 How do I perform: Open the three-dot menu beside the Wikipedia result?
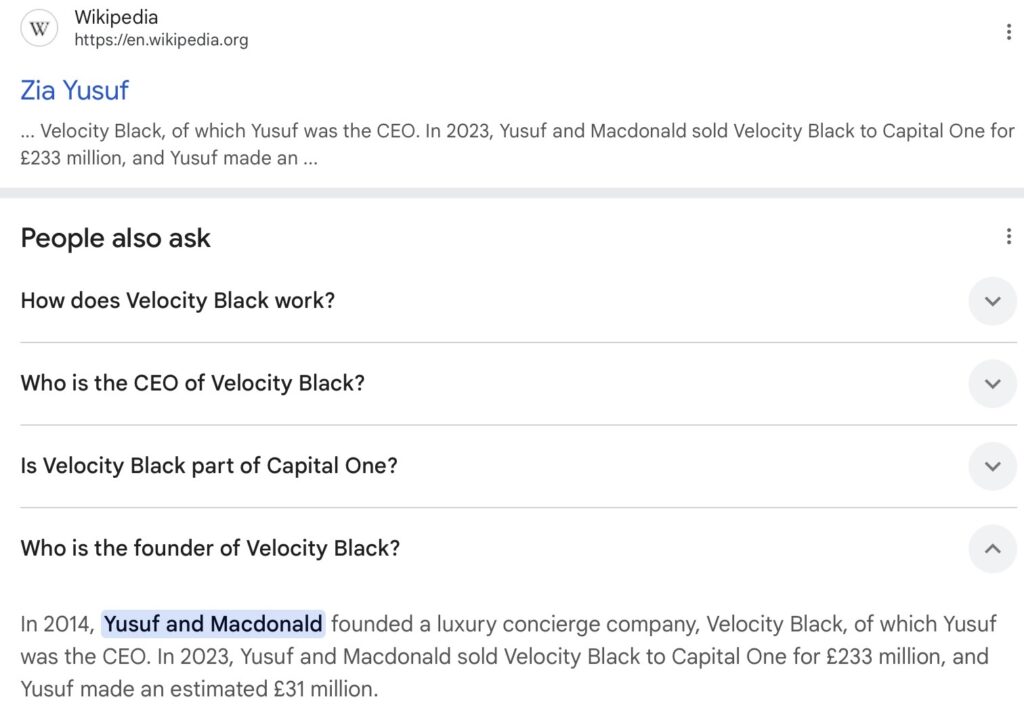1008,32
